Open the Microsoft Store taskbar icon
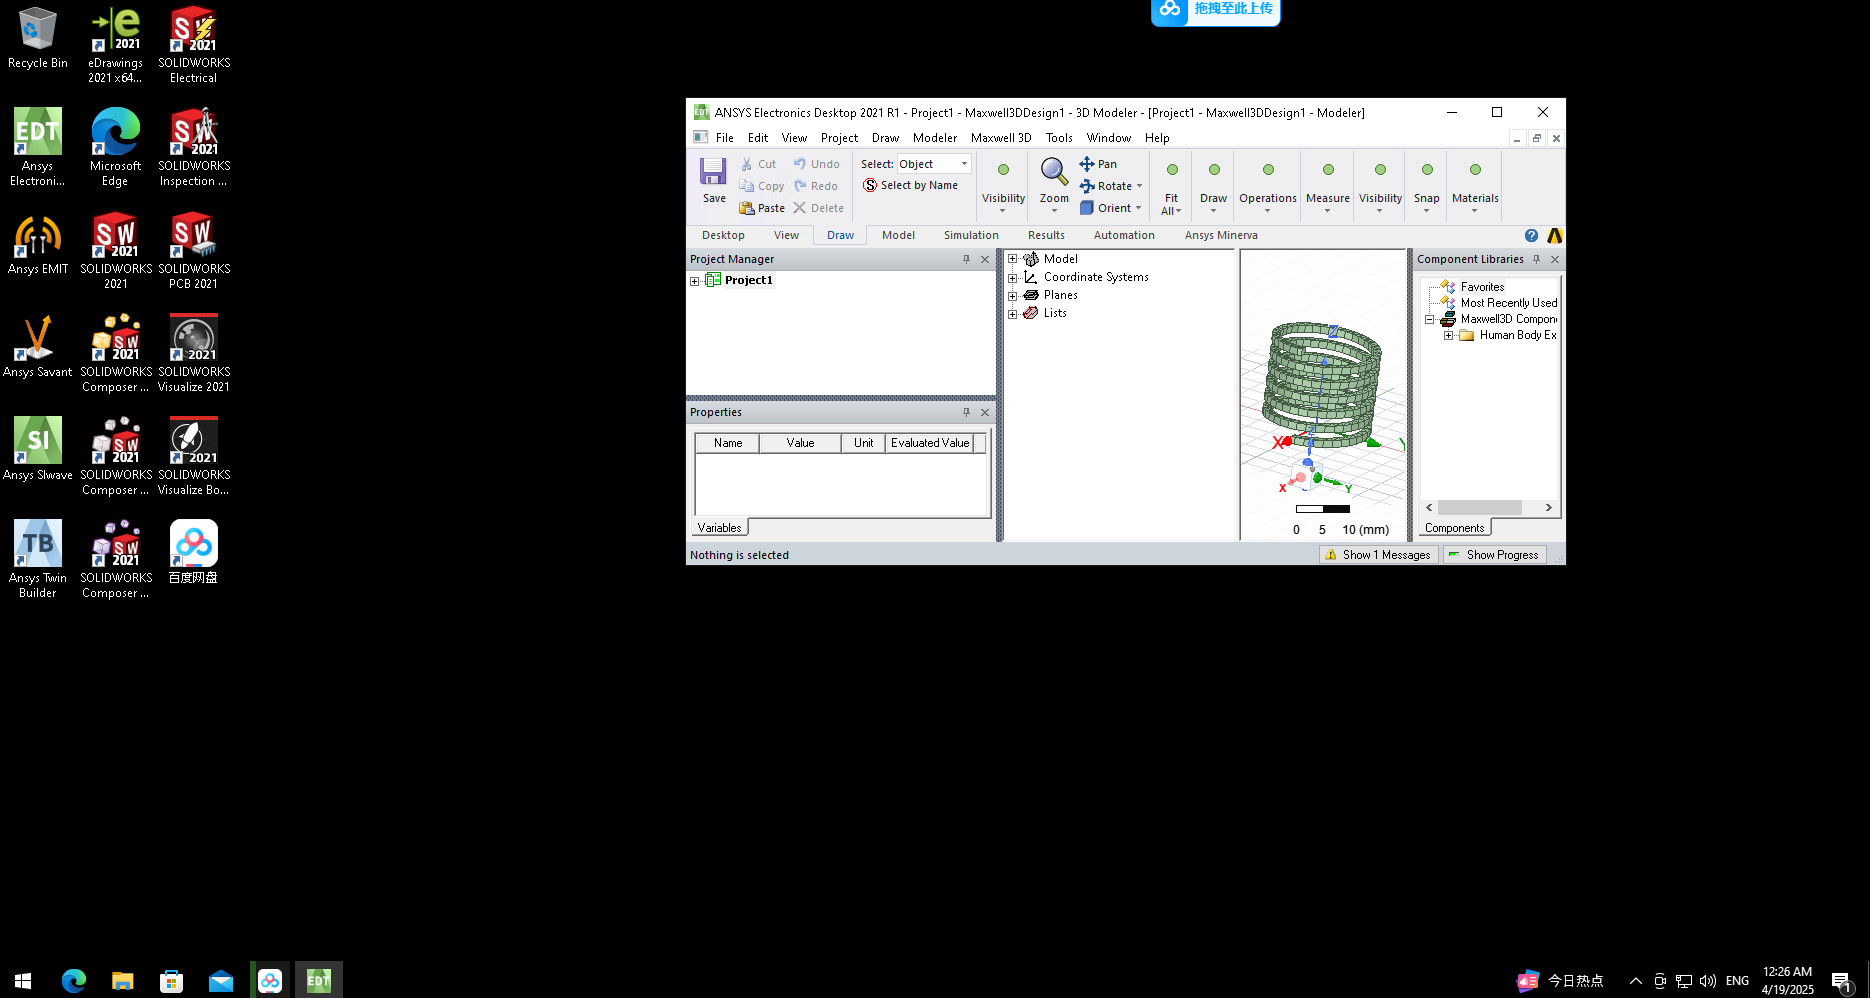The width and height of the screenshot is (1870, 998). [171, 981]
